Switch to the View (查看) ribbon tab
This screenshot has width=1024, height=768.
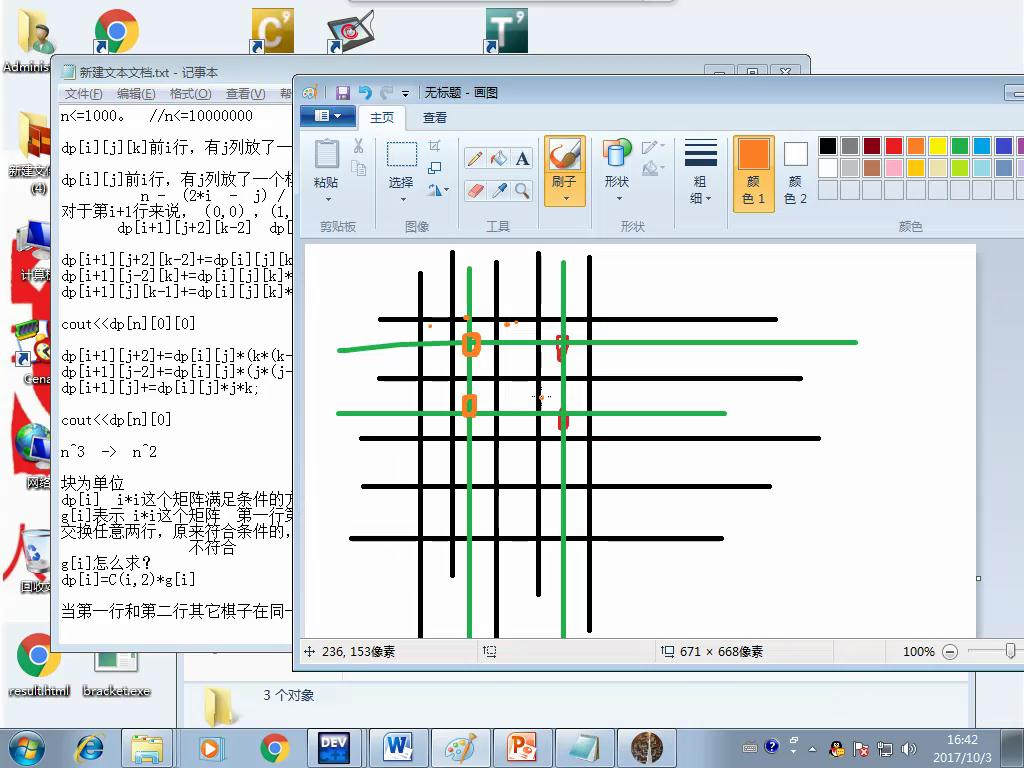(x=435, y=118)
